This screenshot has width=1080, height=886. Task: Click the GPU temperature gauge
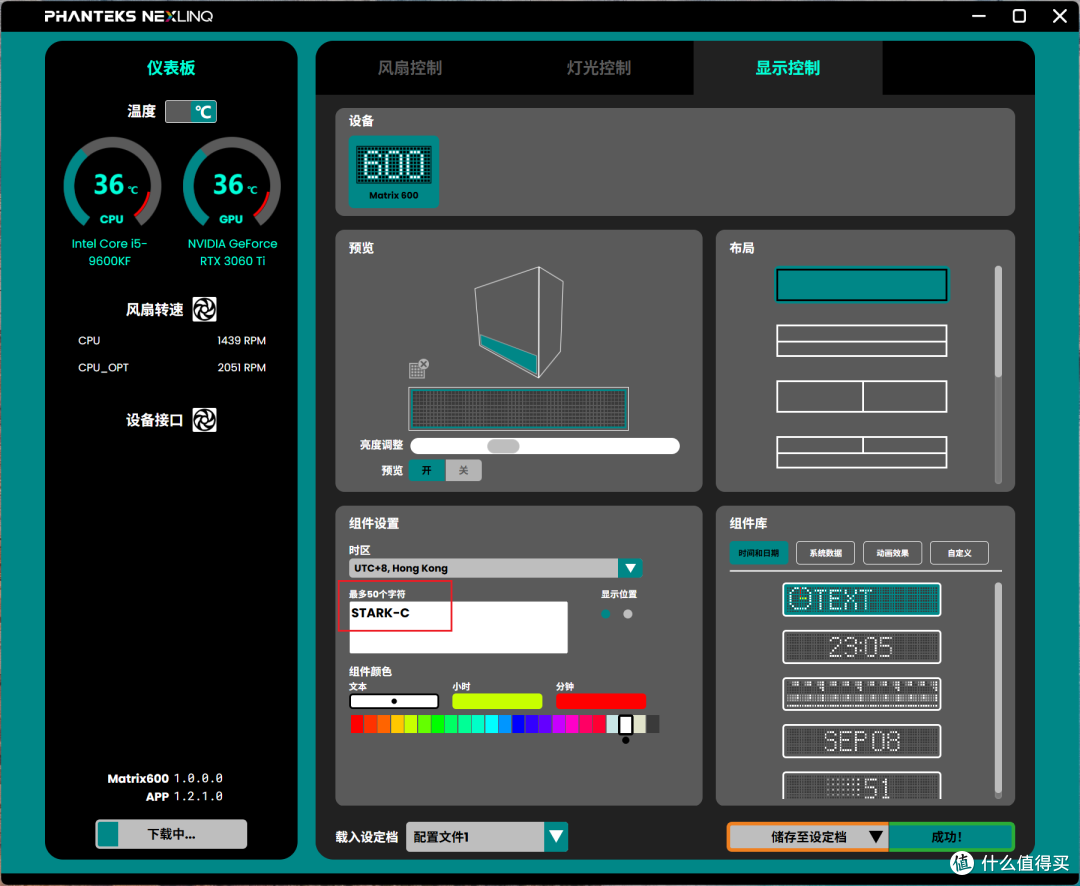[x=231, y=183]
